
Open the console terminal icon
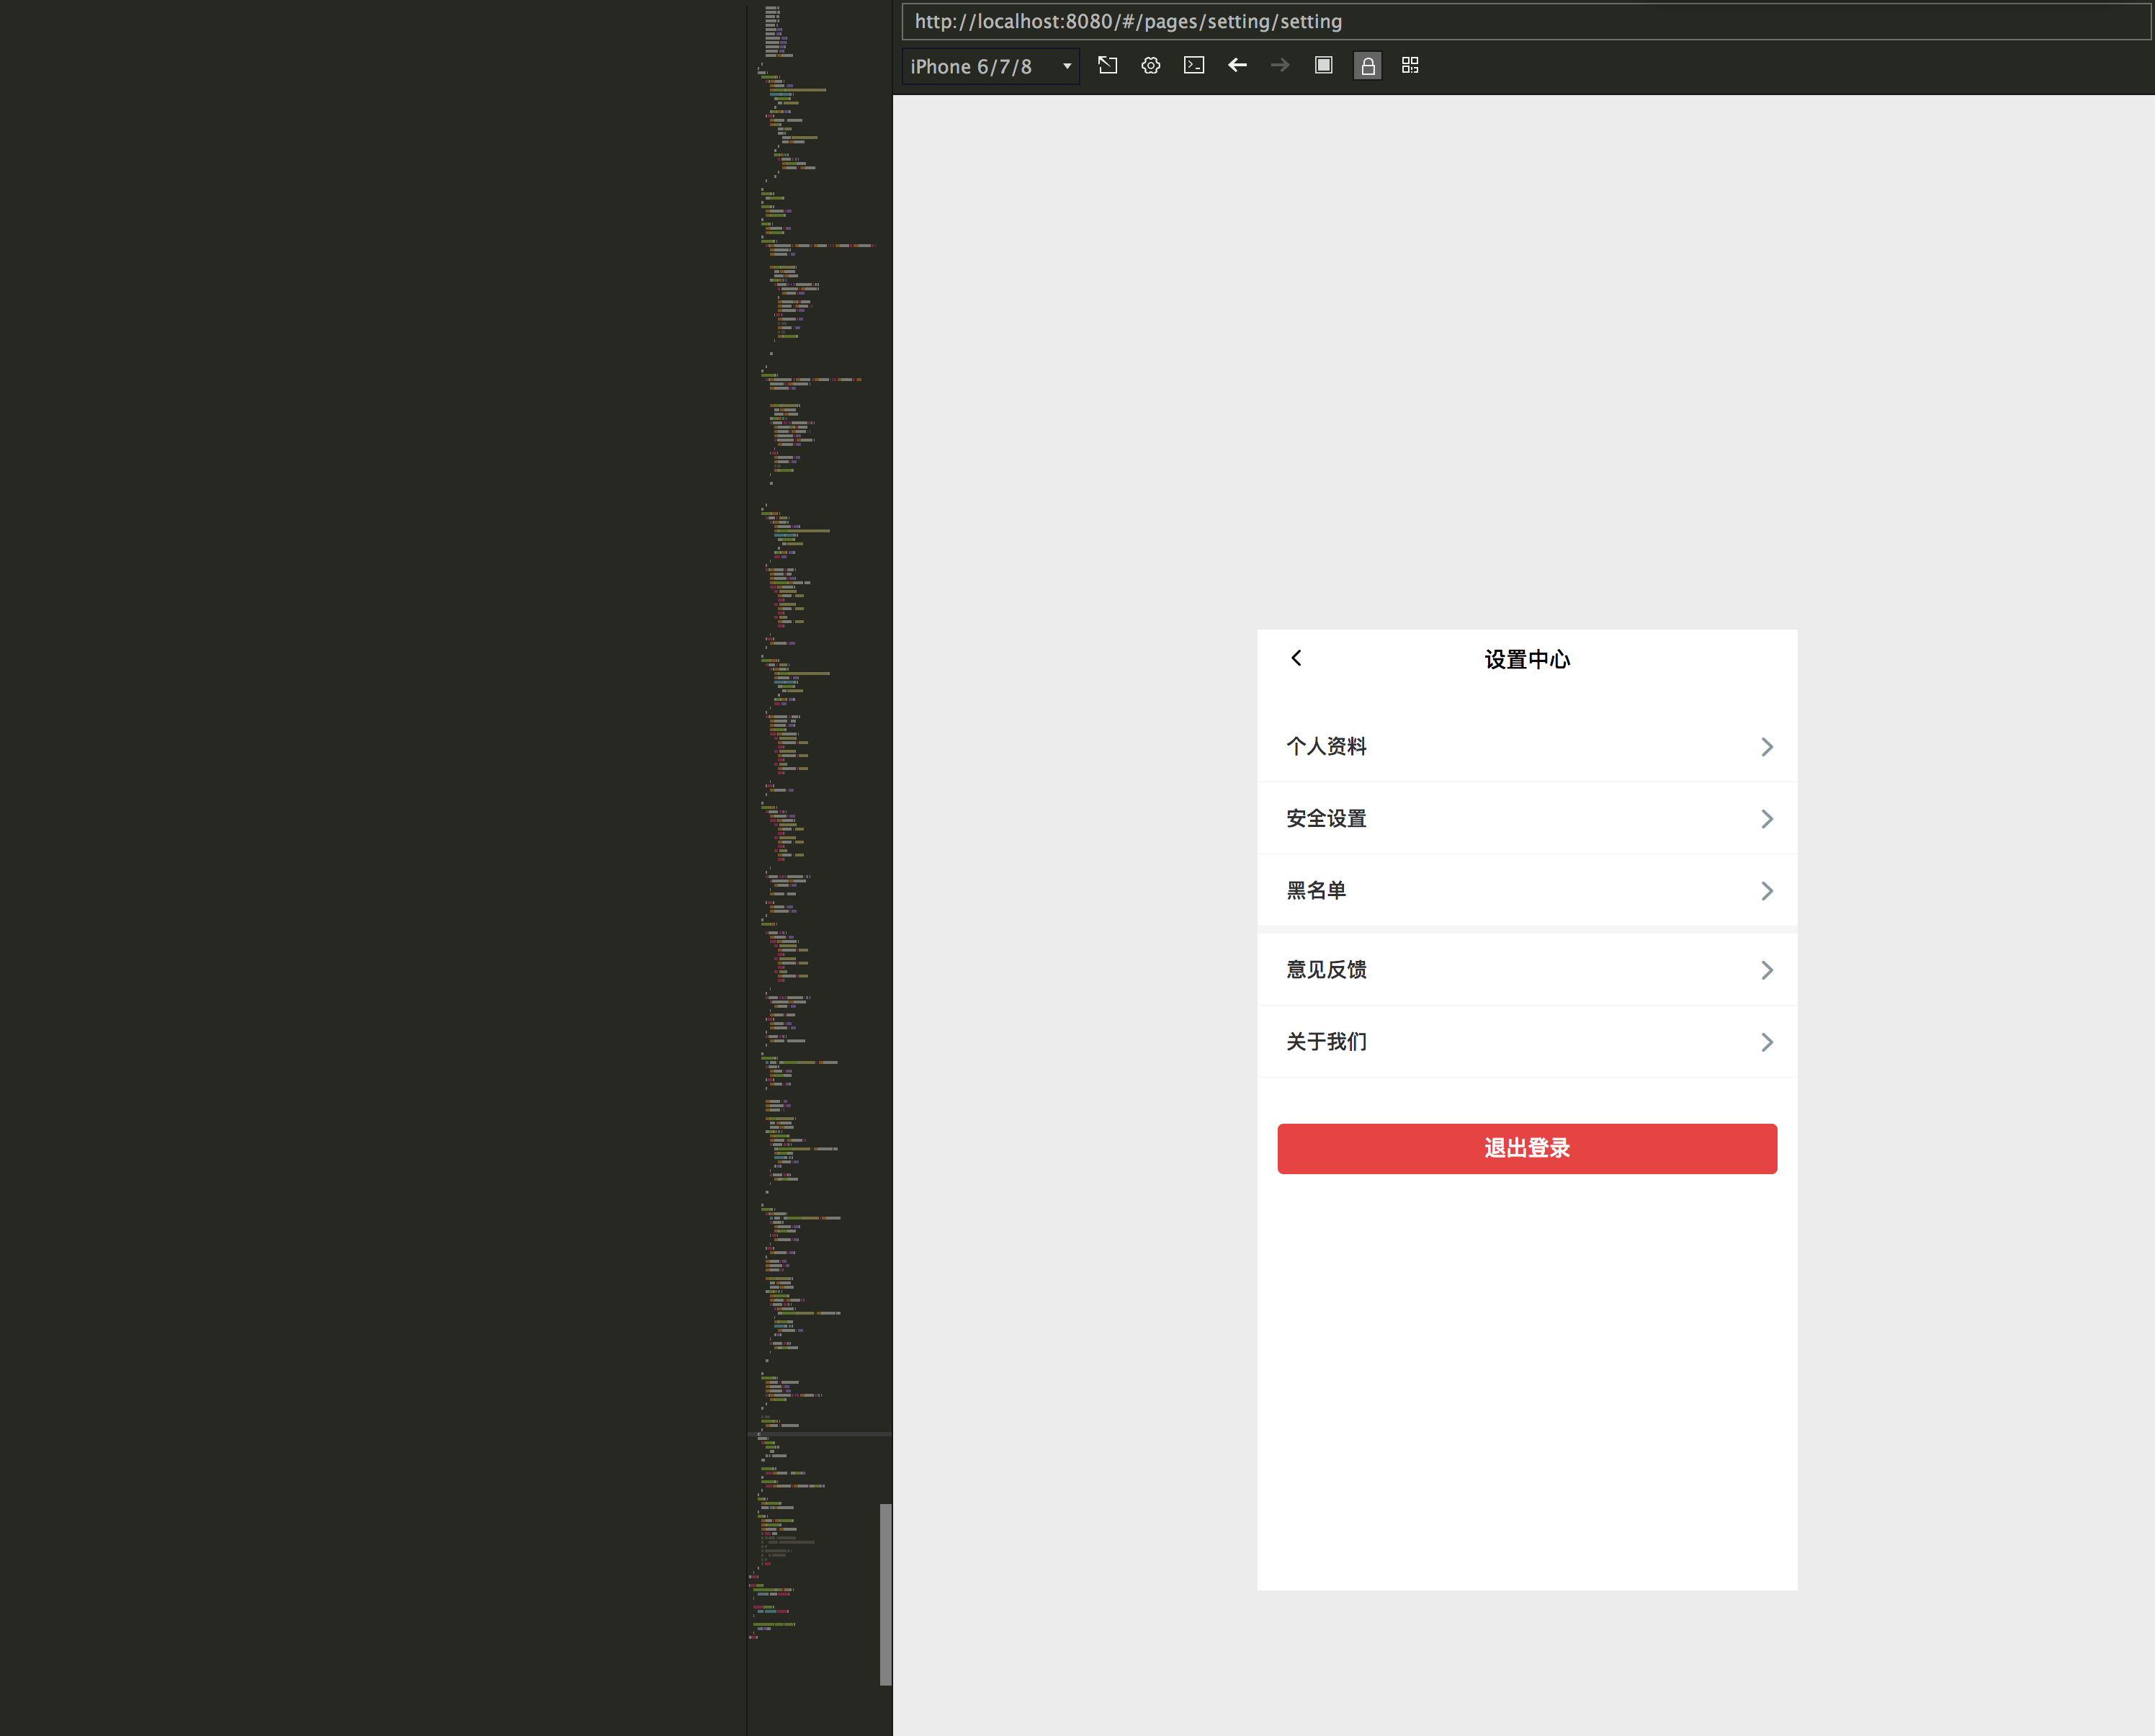[x=1193, y=65]
